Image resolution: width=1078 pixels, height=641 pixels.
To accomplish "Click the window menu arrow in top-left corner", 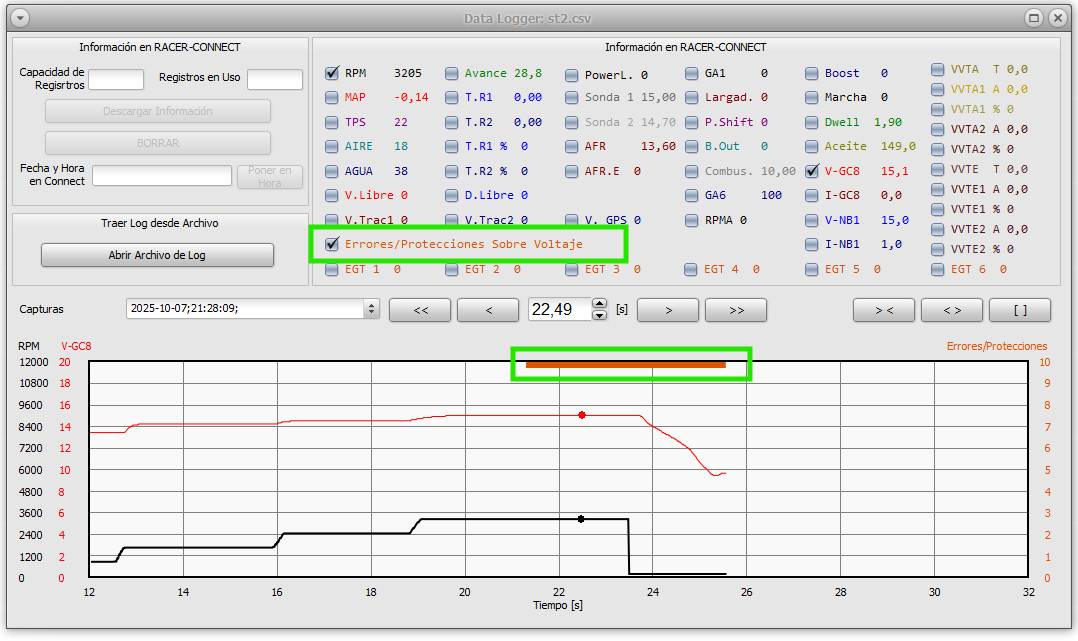I will pyautogui.click(x=20, y=17).
